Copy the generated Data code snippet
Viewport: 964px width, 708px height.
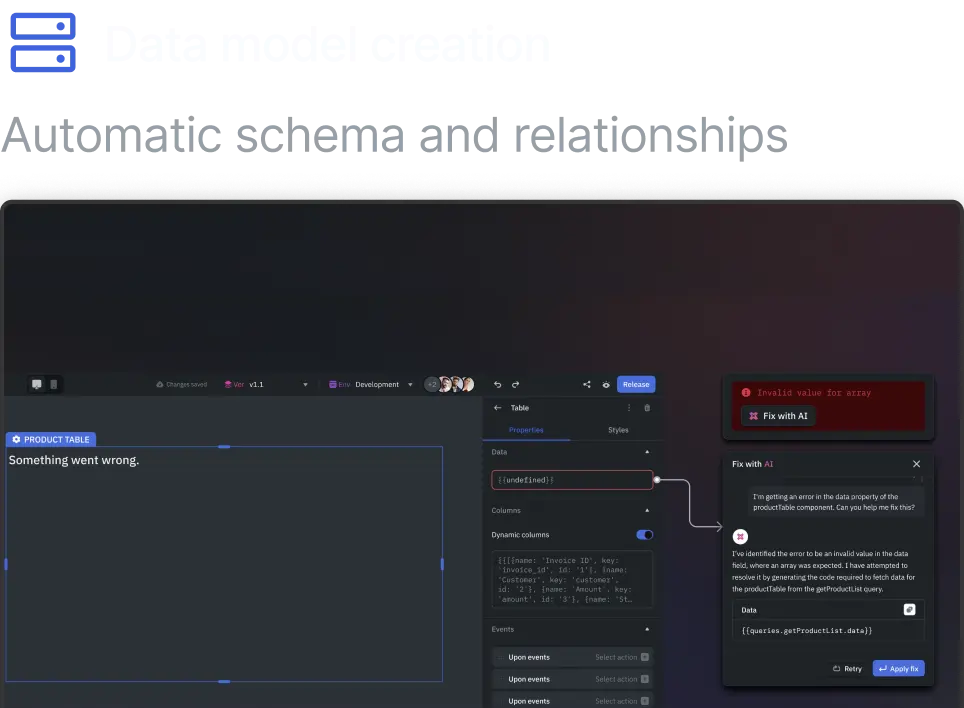click(x=910, y=609)
